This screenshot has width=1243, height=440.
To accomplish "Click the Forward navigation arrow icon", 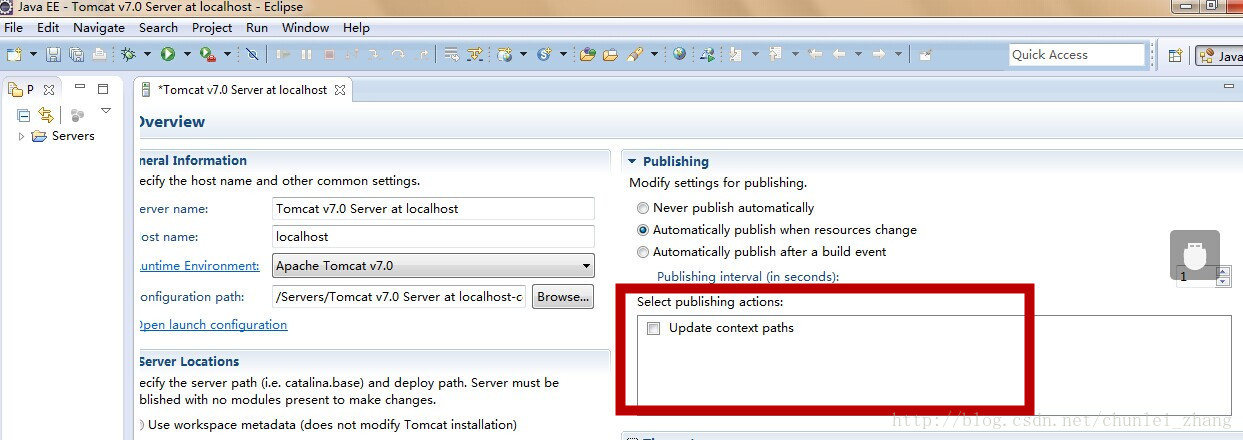I will click(879, 54).
